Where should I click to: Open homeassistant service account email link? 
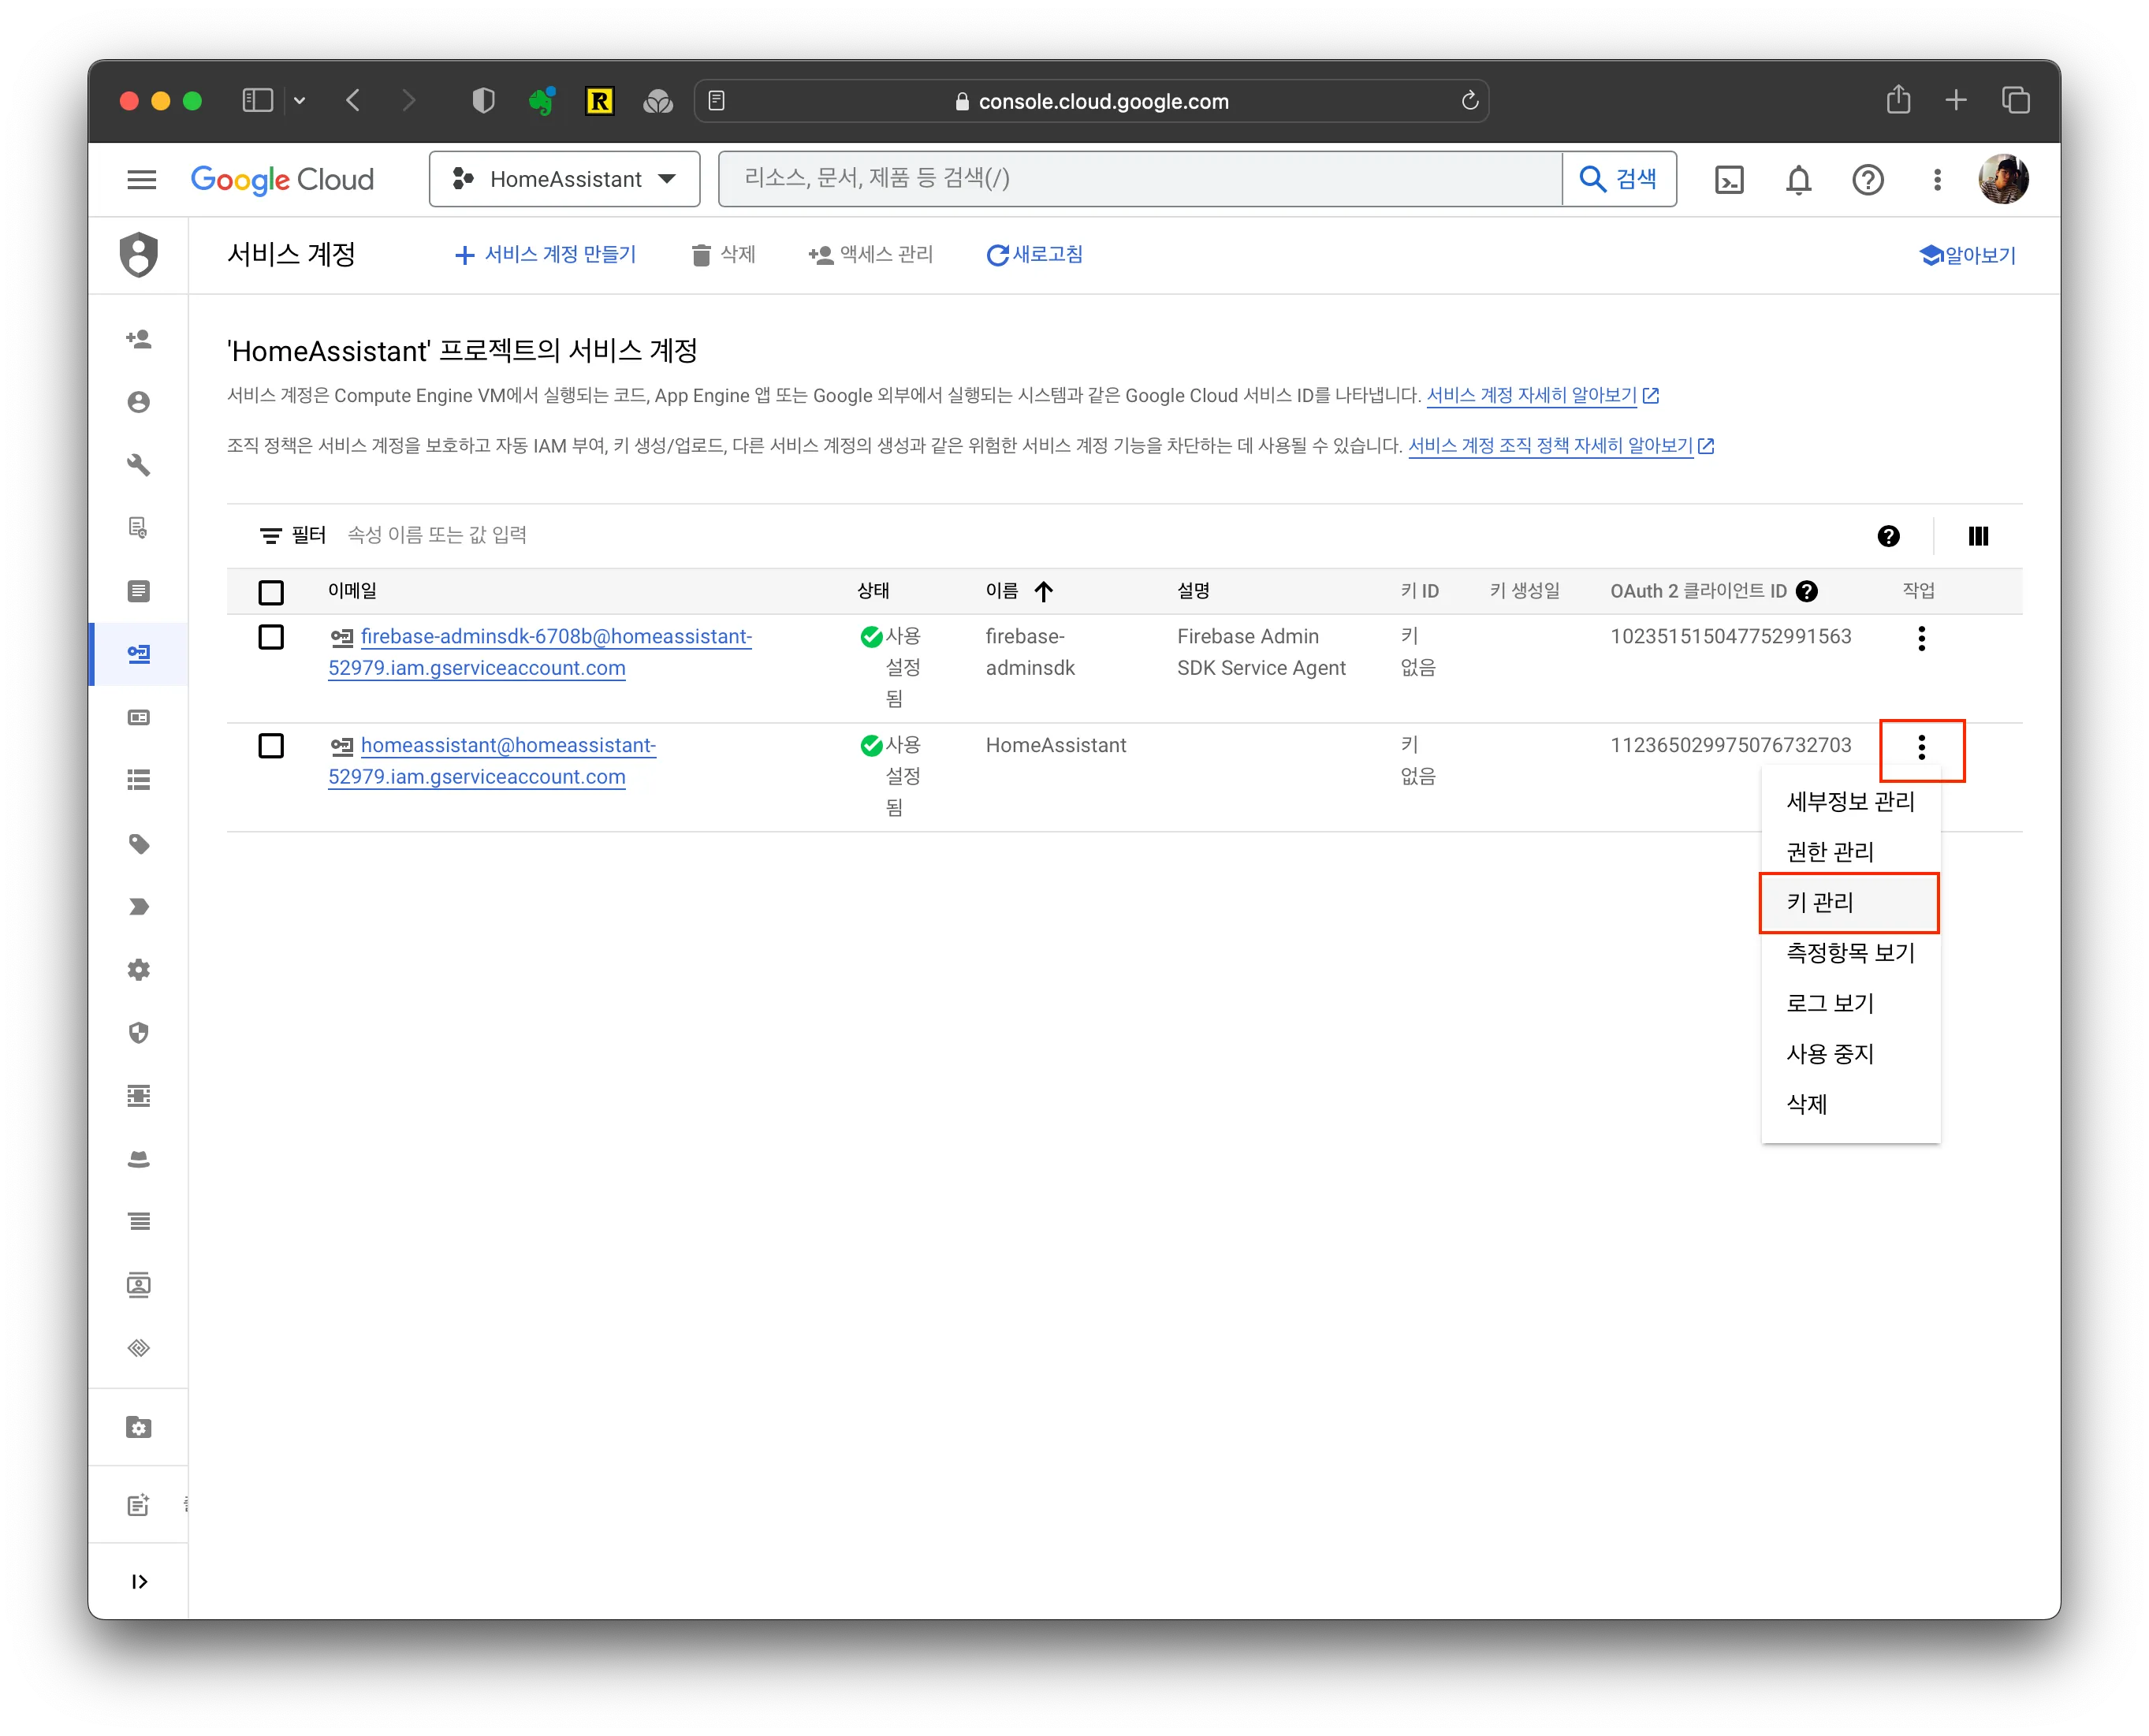click(x=492, y=761)
